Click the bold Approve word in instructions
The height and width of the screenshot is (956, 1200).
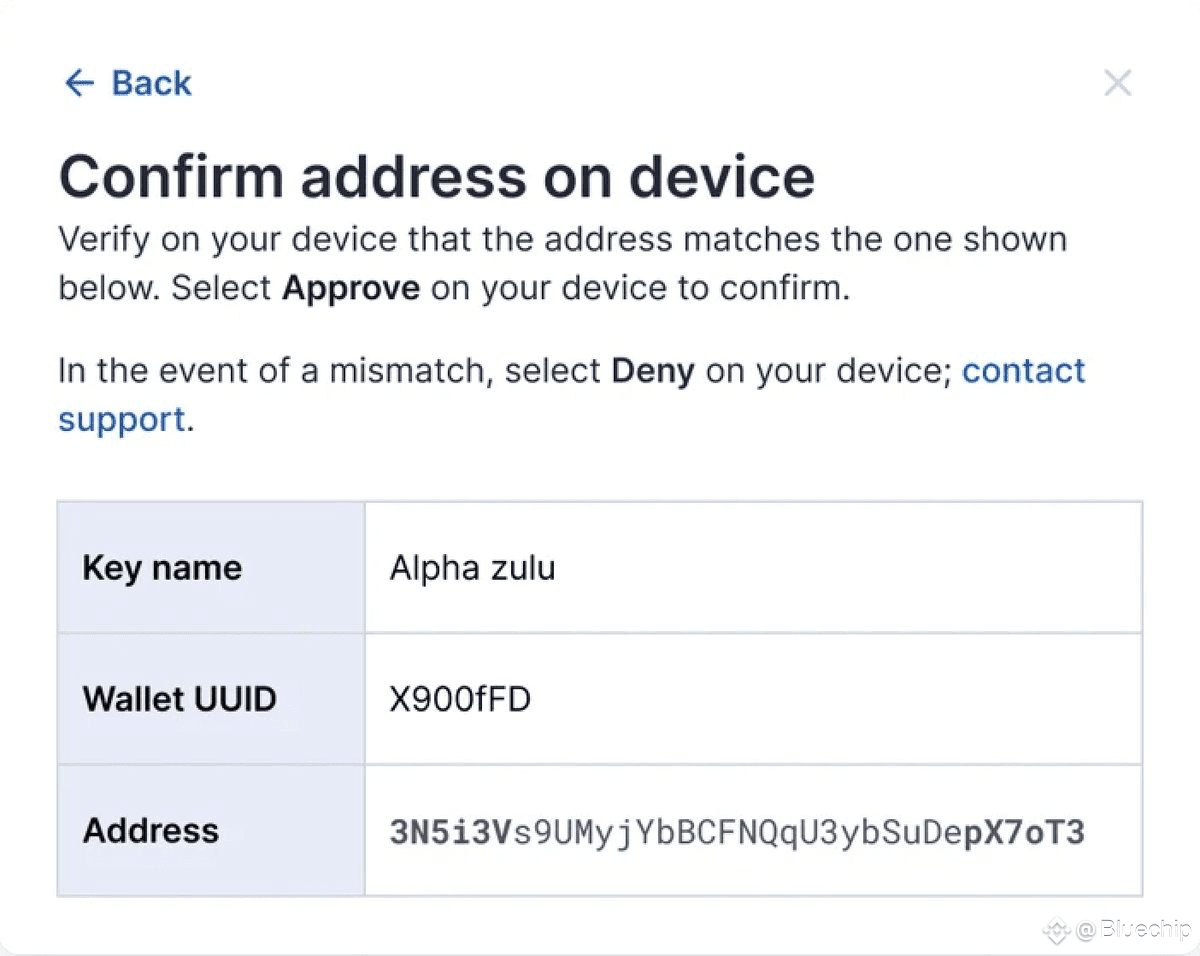pyautogui.click(x=351, y=289)
